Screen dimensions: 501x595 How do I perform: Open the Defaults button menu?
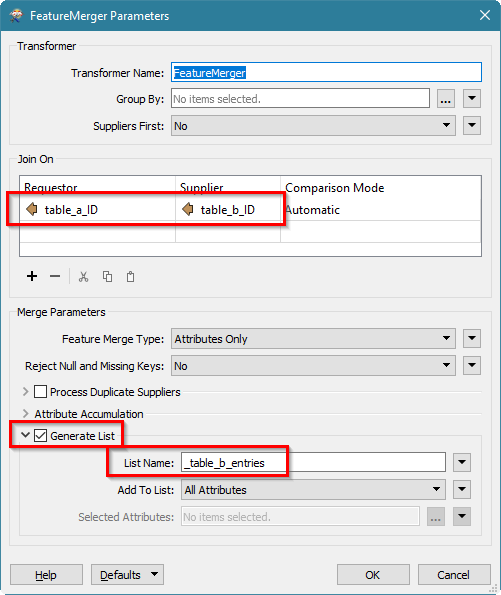[x=127, y=575]
